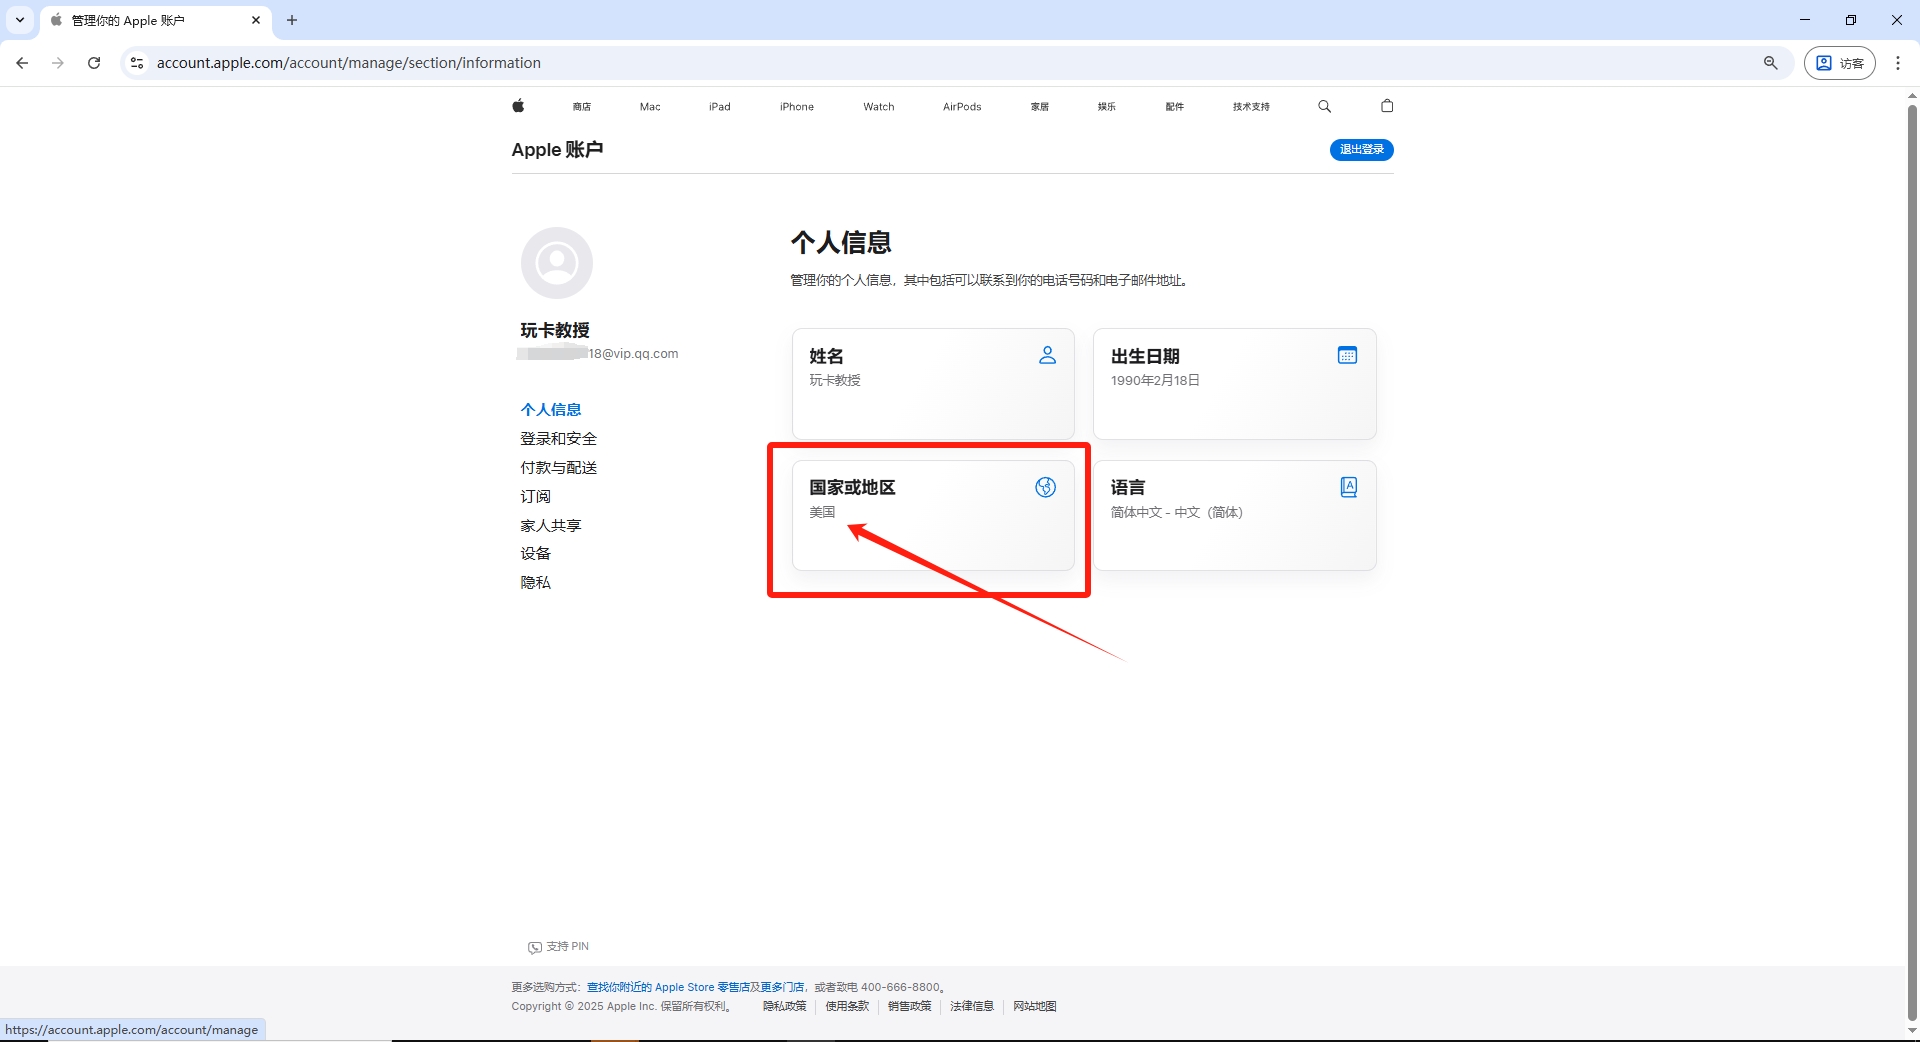Open Mac in the Apple navigation
This screenshot has height=1042, width=1920.
pos(650,107)
